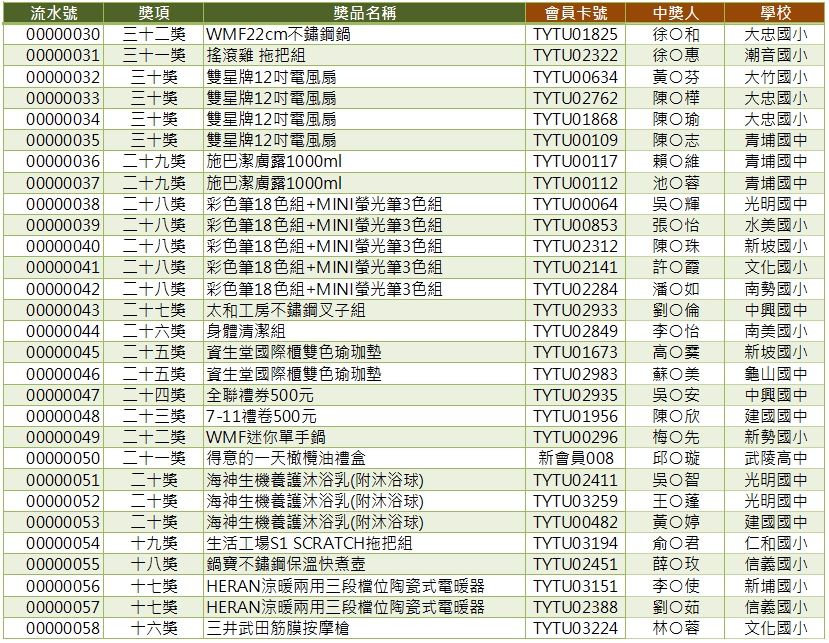The image size is (829, 643).
Task: Select winner 池○蓉
Action: [676, 183]
